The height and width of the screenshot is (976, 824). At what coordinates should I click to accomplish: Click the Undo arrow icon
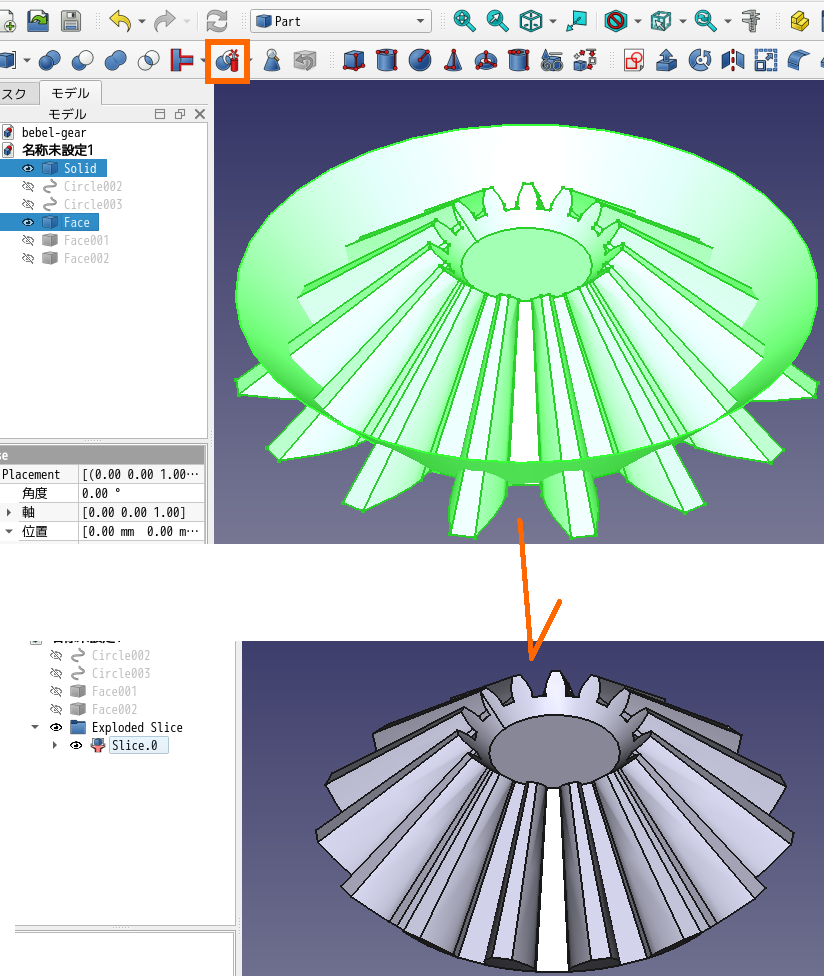coord(119,21)
